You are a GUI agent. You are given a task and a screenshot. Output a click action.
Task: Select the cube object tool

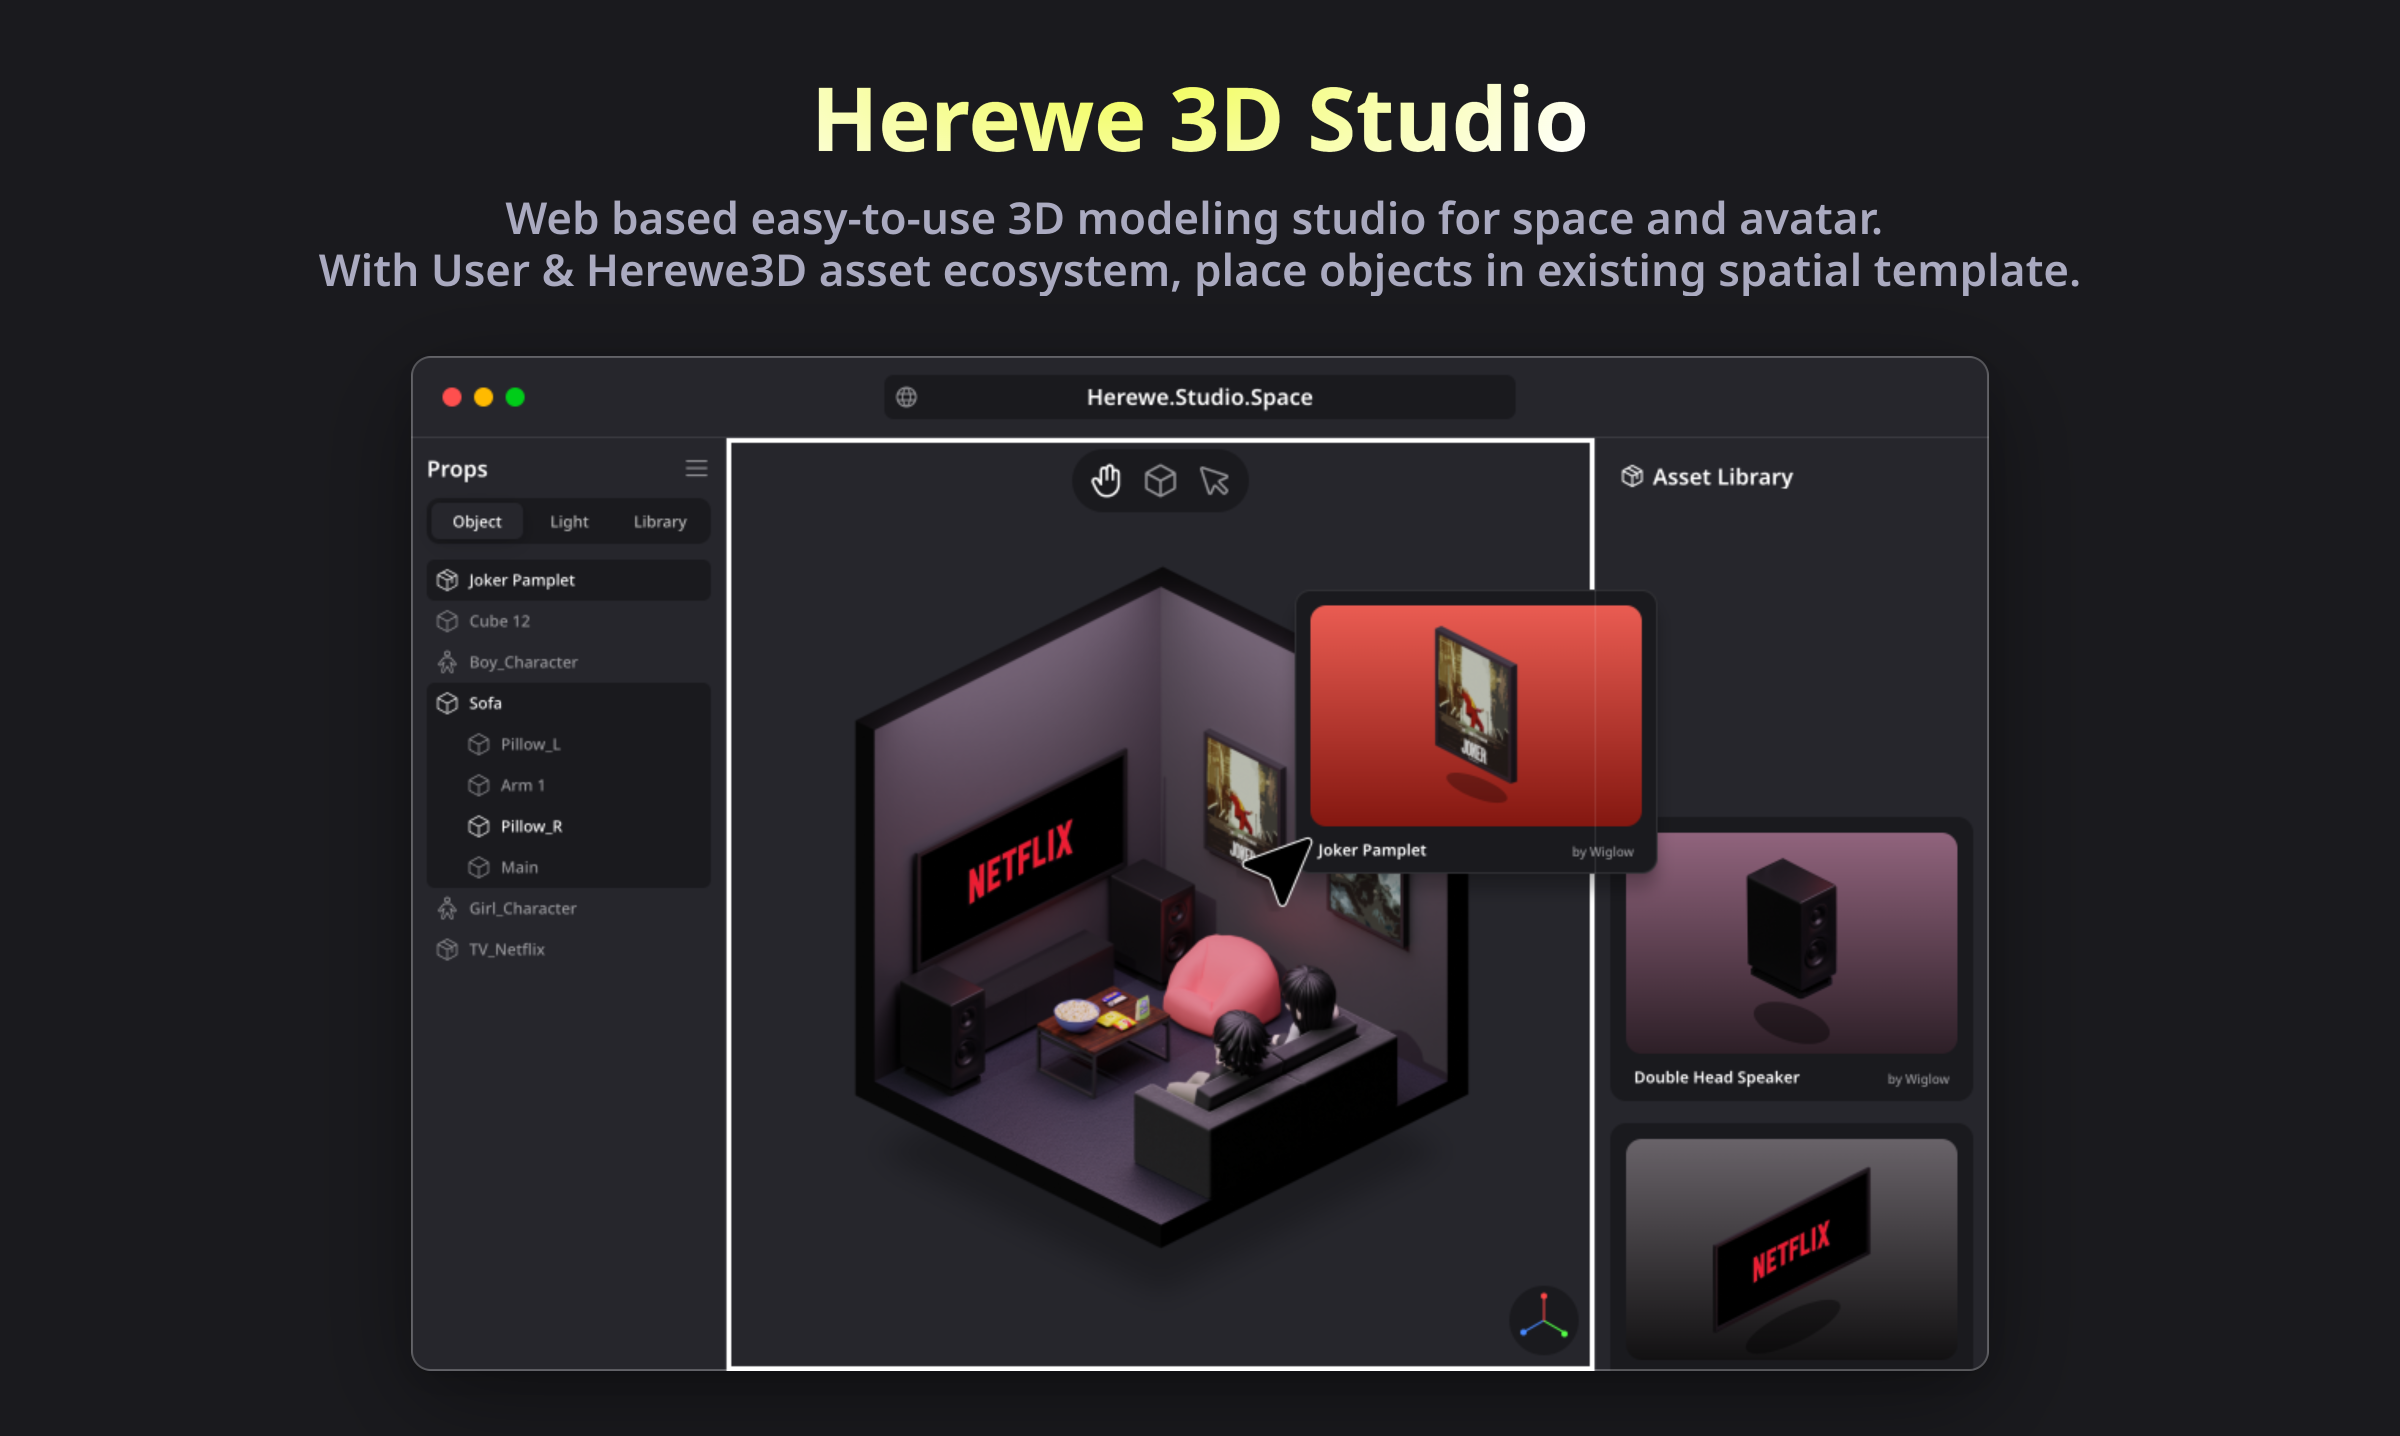[x=1160, y=481]
